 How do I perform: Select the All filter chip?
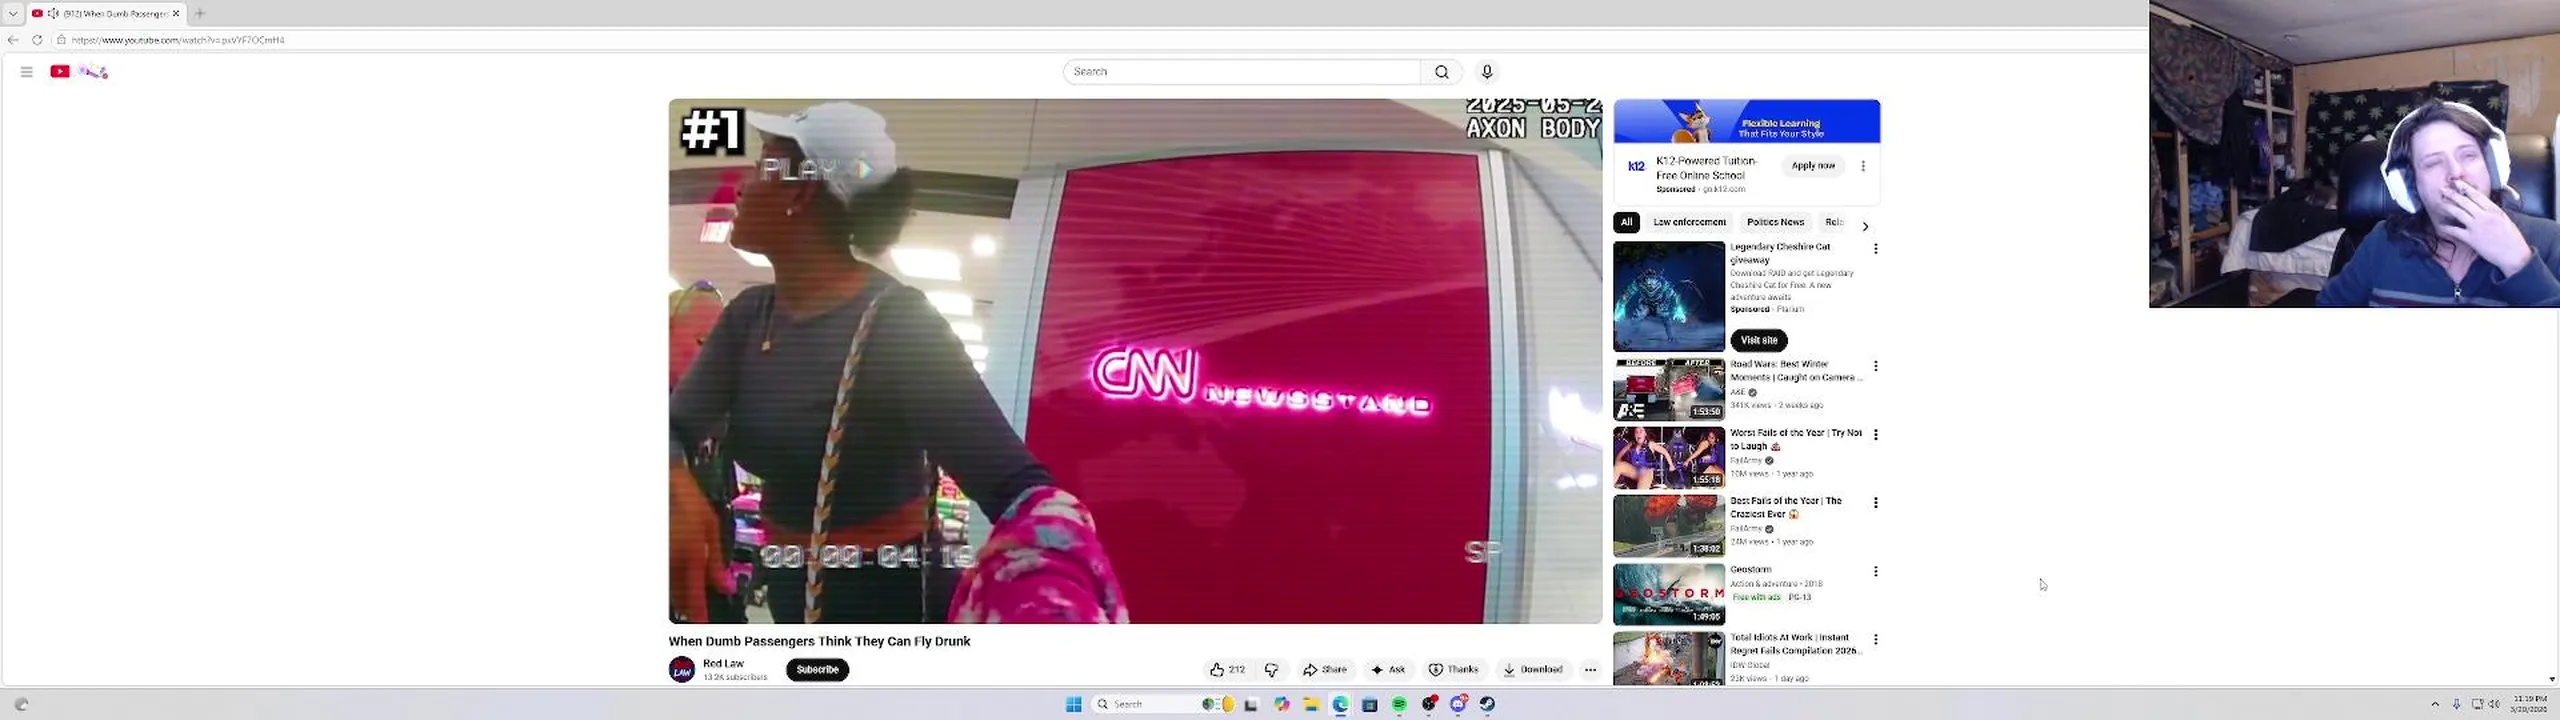point(1626,222)
